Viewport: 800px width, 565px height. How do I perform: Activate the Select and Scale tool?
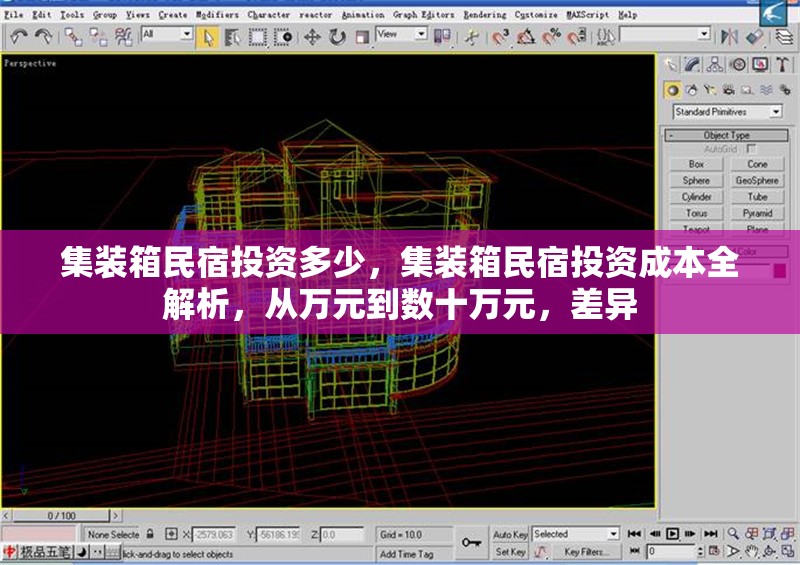click(x=362, y=37)
